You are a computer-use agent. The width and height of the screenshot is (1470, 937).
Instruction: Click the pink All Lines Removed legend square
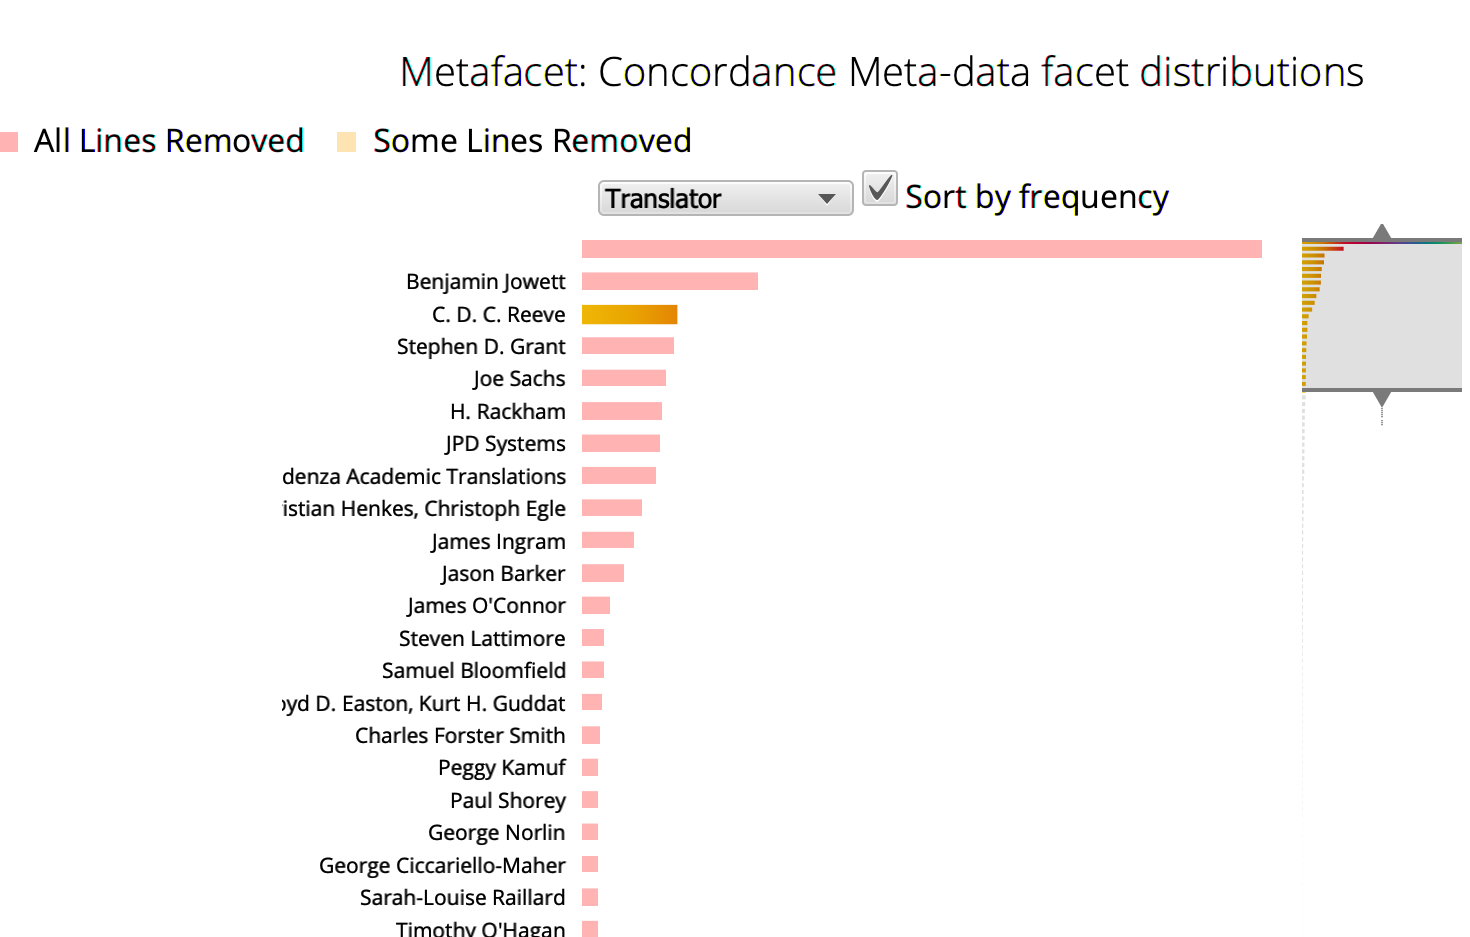10,142
